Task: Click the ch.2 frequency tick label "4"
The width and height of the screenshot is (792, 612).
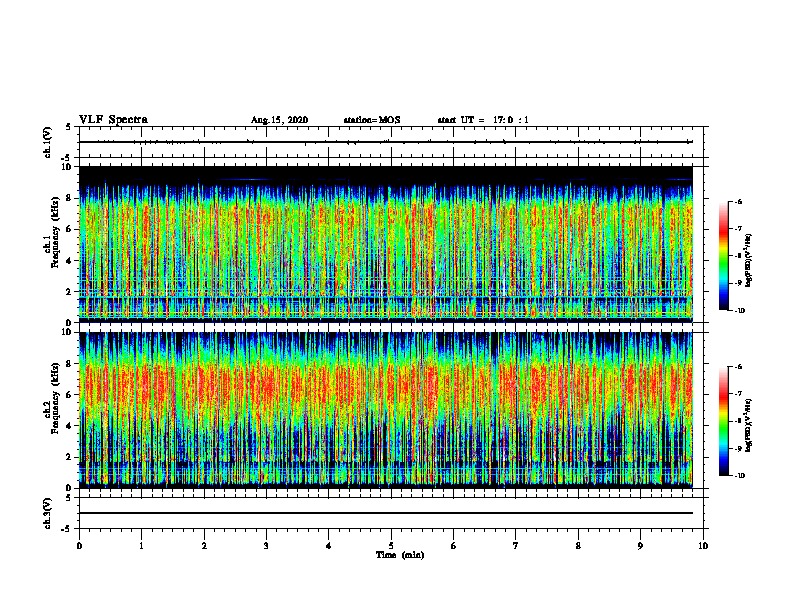Action: point(70,426)
